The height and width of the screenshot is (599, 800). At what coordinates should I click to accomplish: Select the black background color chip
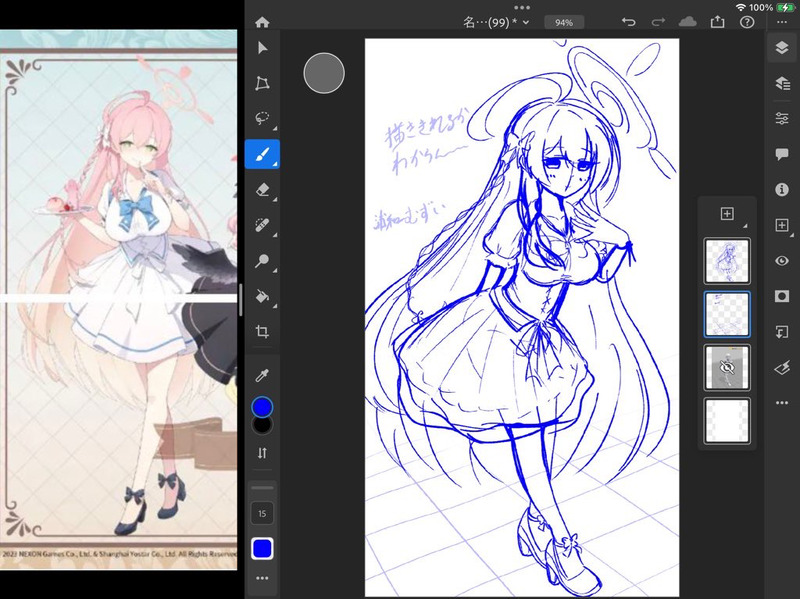262,427
